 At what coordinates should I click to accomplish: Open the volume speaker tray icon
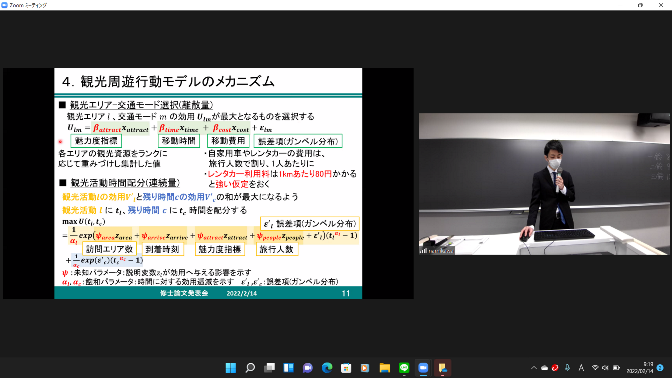click(605, 368)
